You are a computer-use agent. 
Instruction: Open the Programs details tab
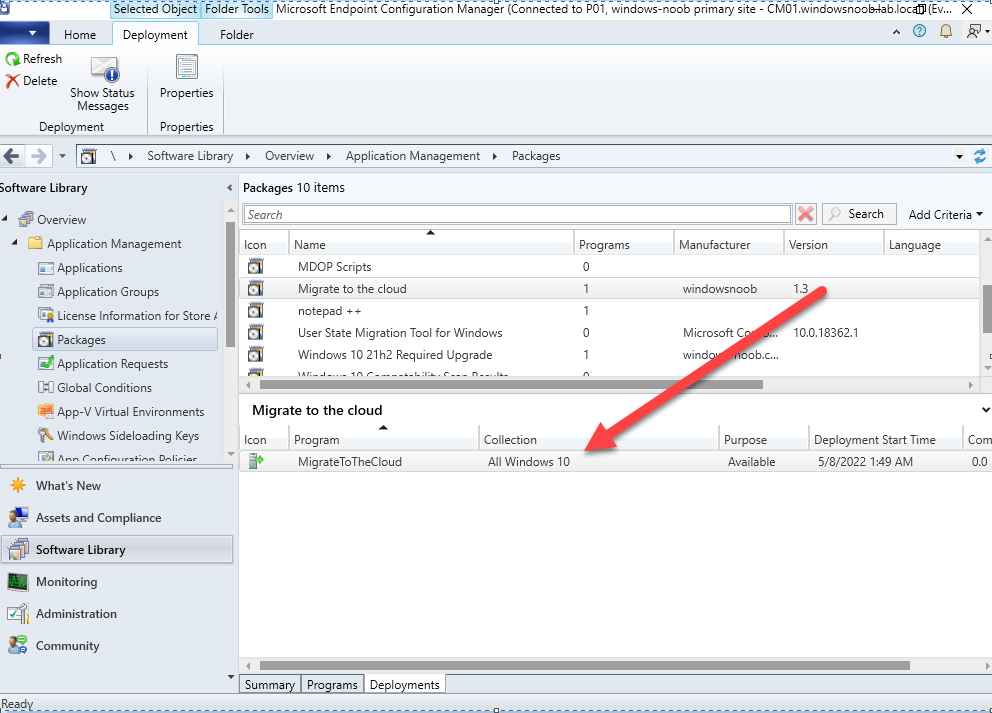pos(332,685)
